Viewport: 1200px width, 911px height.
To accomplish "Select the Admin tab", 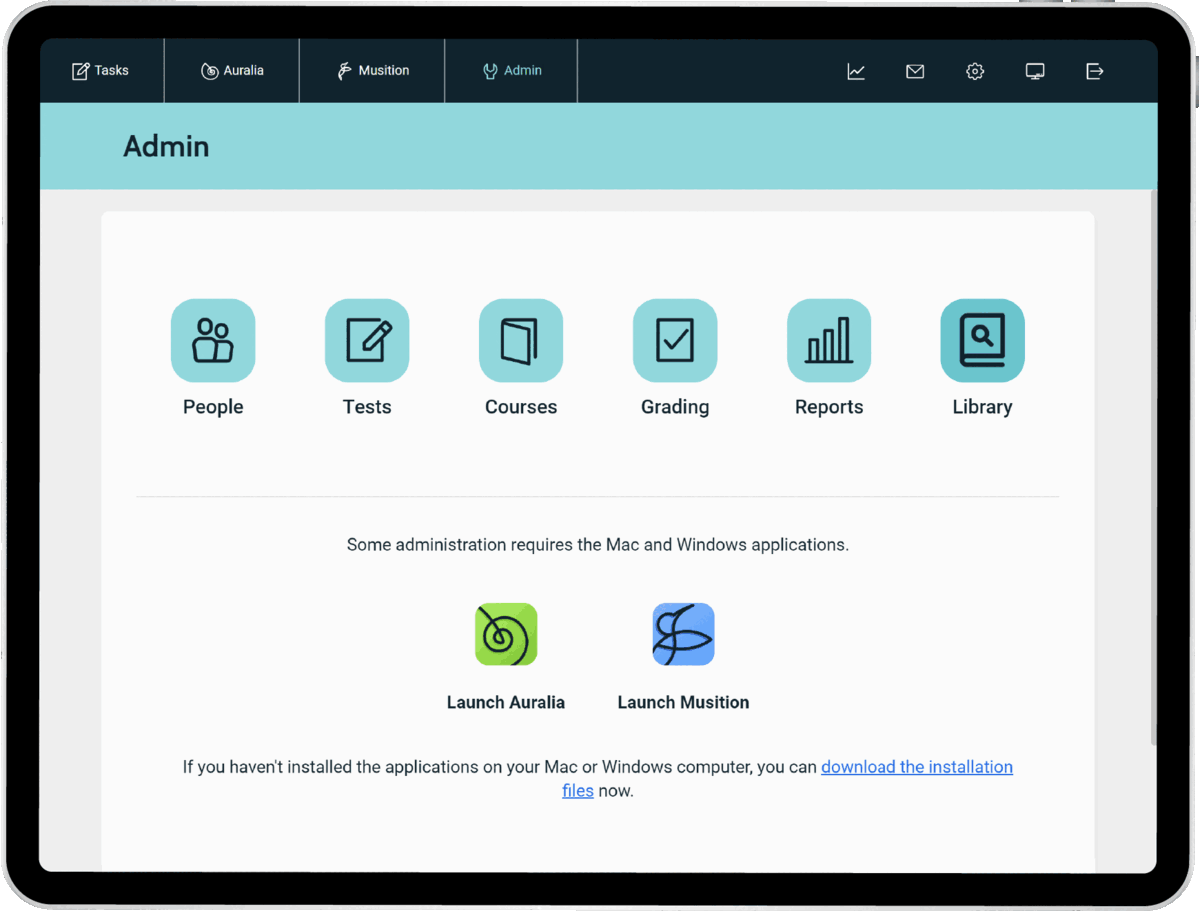I will pyautogui.click(x=512, y=71).
